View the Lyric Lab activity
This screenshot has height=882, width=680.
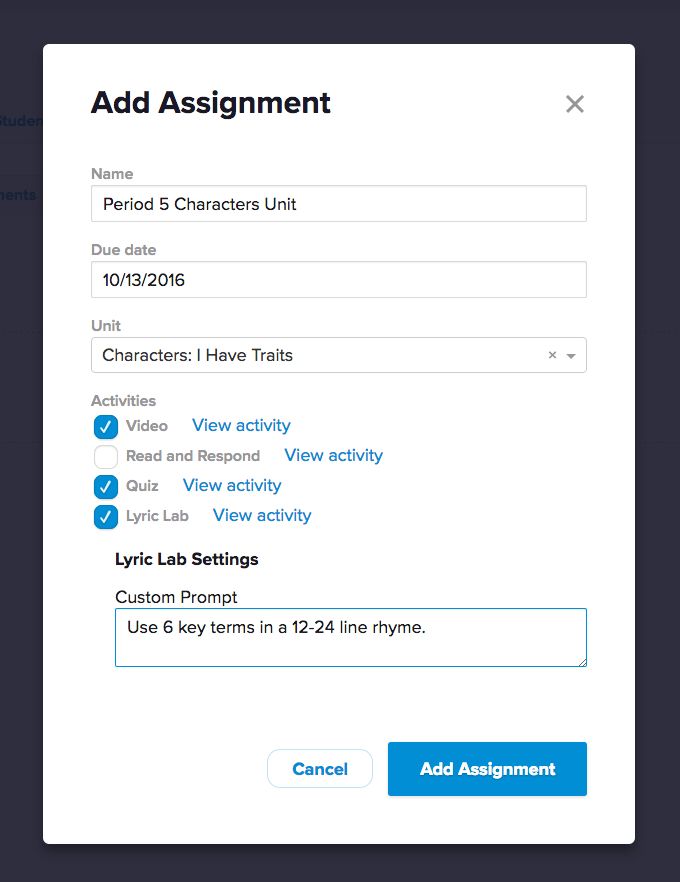click(262, 516)
